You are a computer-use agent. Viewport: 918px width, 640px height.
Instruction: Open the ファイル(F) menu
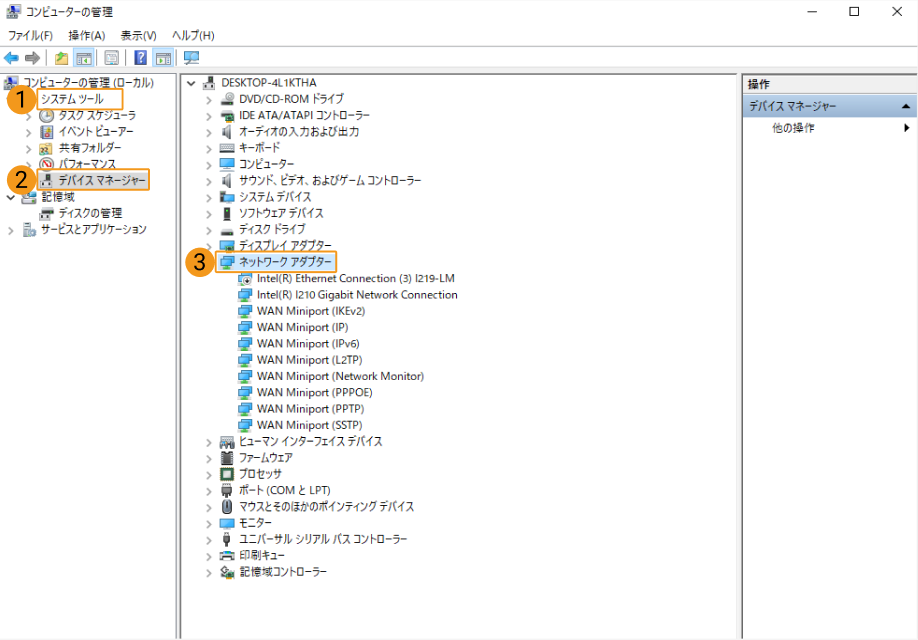coord(30,35)
